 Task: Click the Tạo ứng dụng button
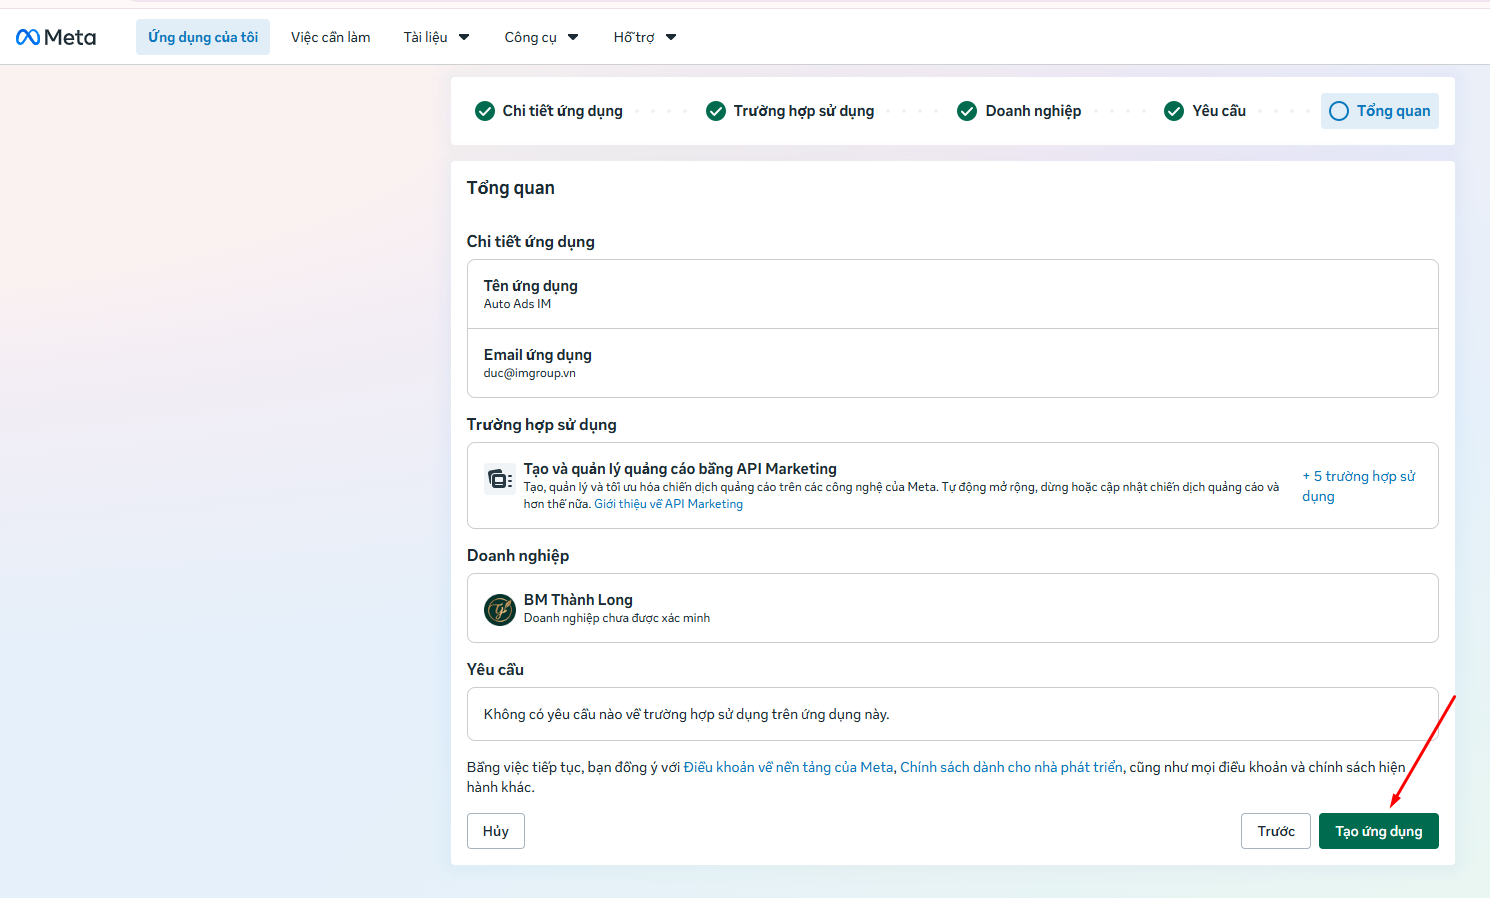click(x=1378, y=831)
